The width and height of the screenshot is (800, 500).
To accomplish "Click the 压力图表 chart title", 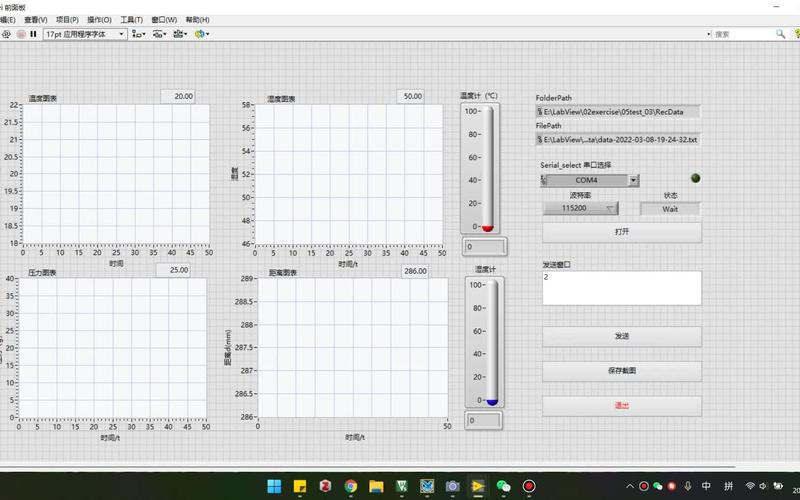I will (42, 273).
